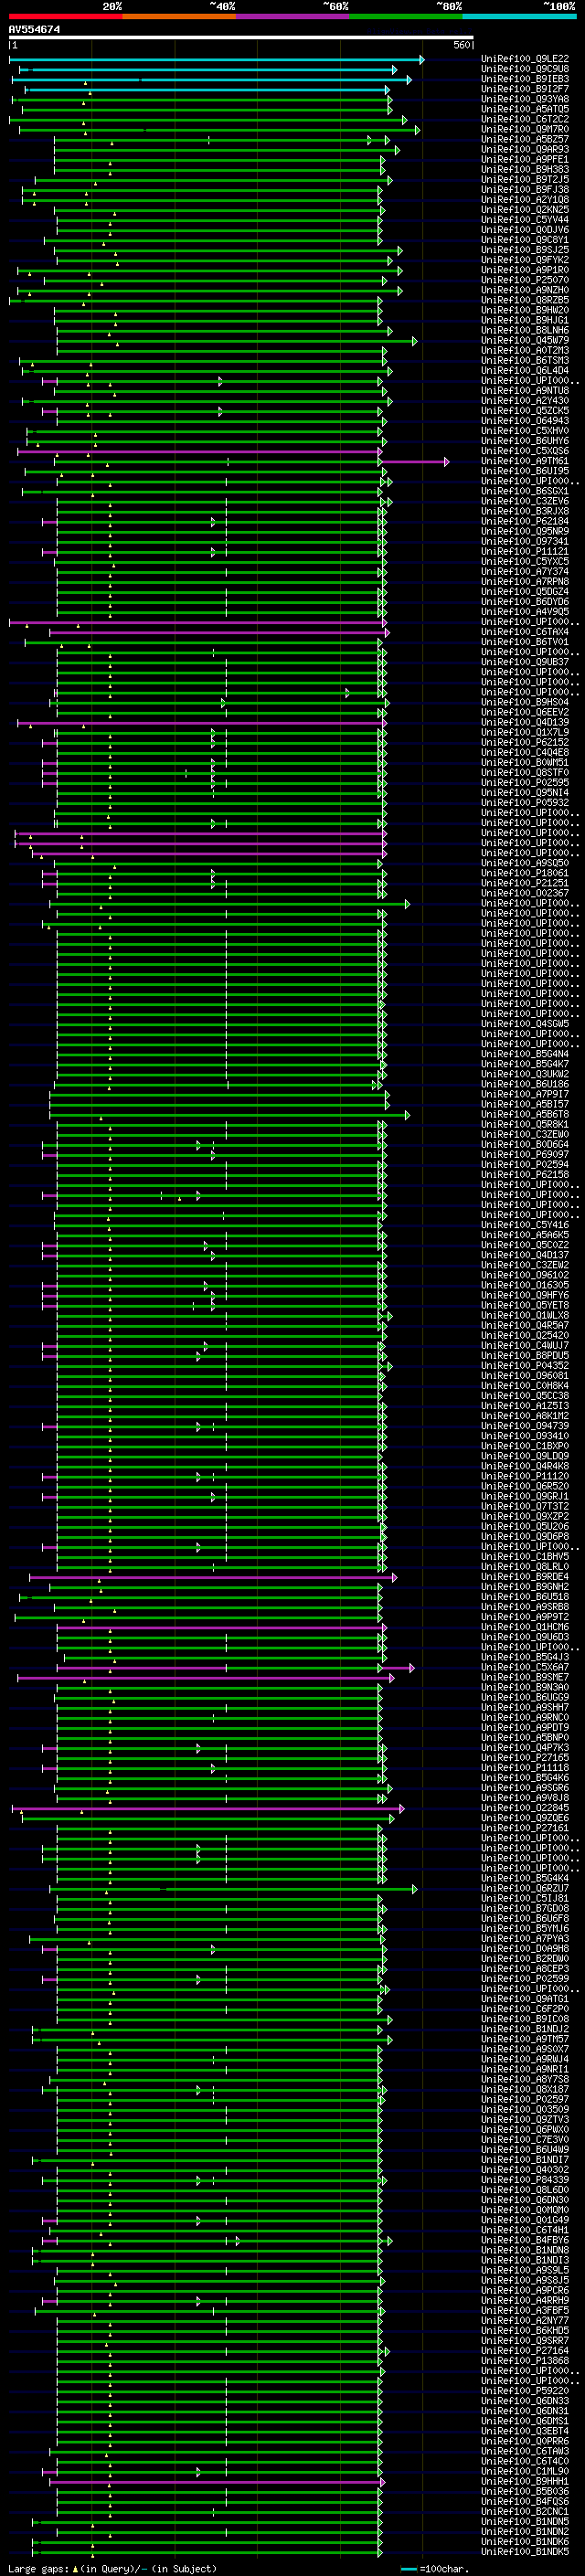Click the cyan alignment bar for Q9LE22
Viewport: 585px width, 2576px height.
tap(216, 60)
